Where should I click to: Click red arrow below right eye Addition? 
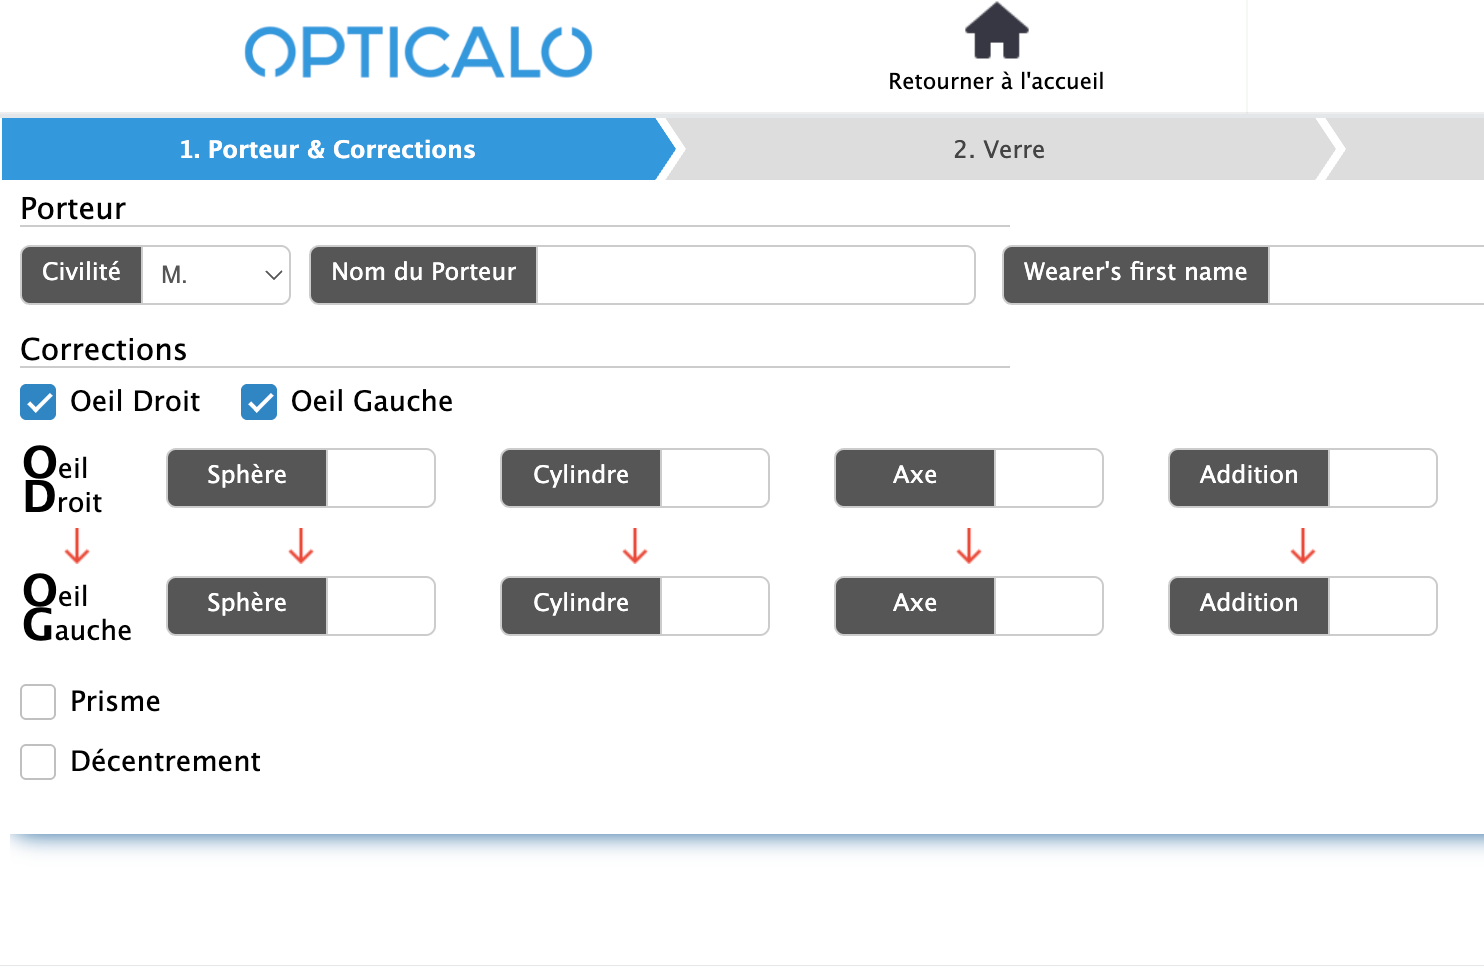pyautogui.click(x=1303, y=546)
